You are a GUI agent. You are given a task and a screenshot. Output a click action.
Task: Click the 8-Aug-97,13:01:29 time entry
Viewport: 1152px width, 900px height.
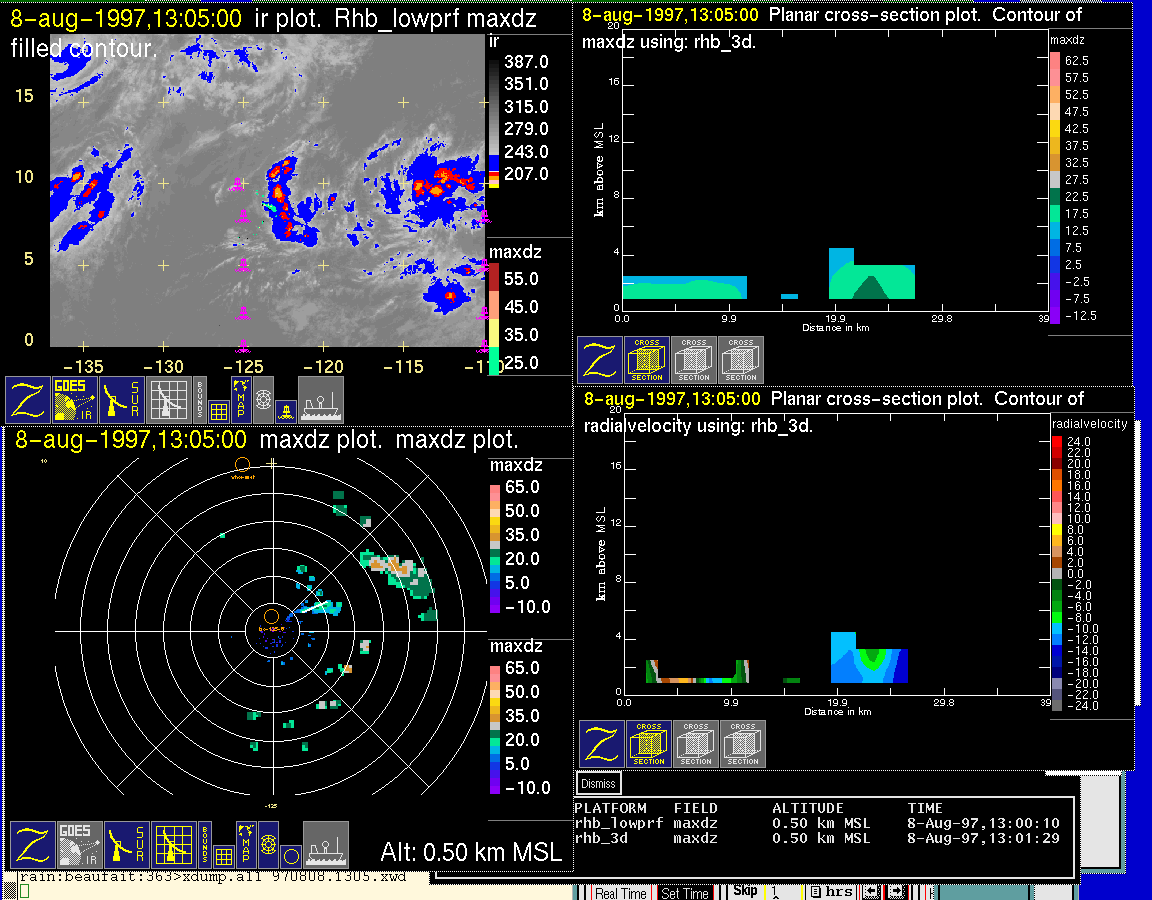click(x=983, y=838)
